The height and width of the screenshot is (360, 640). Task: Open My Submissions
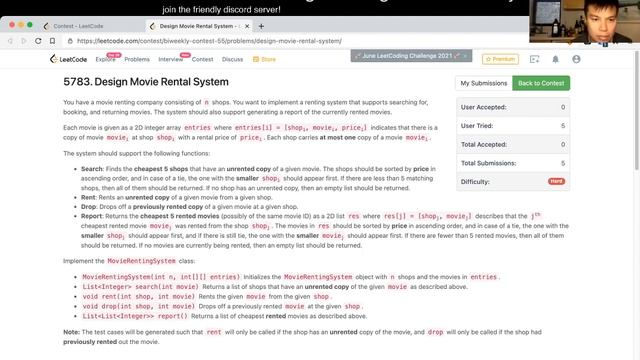(x=484, y=83)
